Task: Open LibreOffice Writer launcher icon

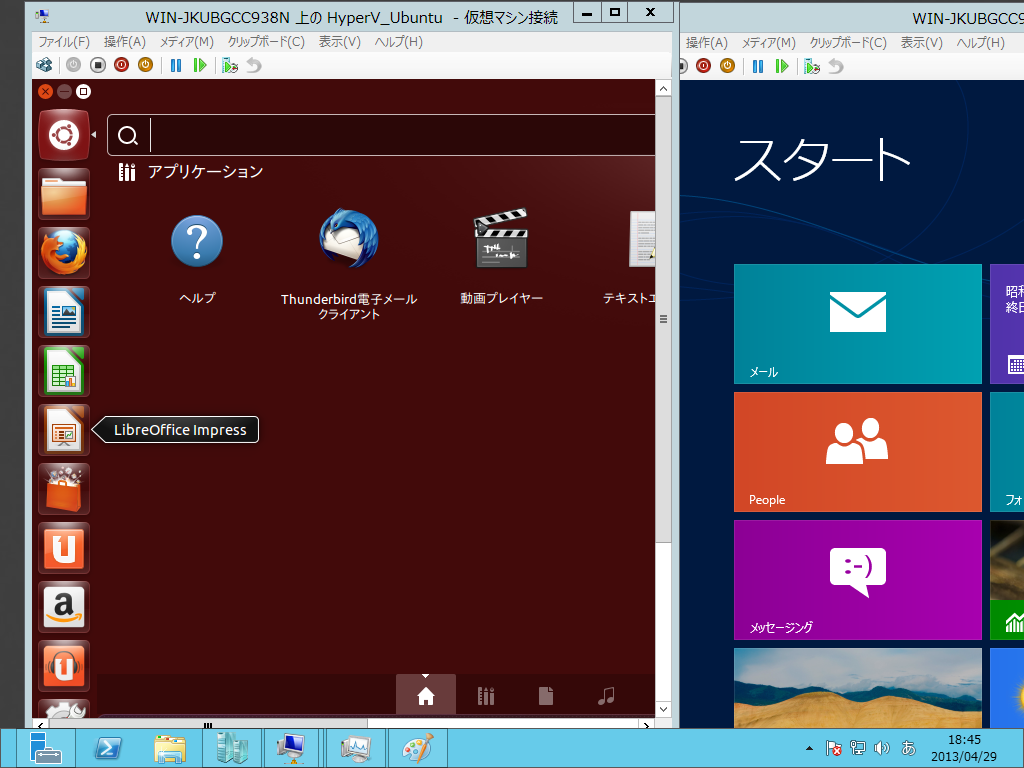Action: pos(64,312)
